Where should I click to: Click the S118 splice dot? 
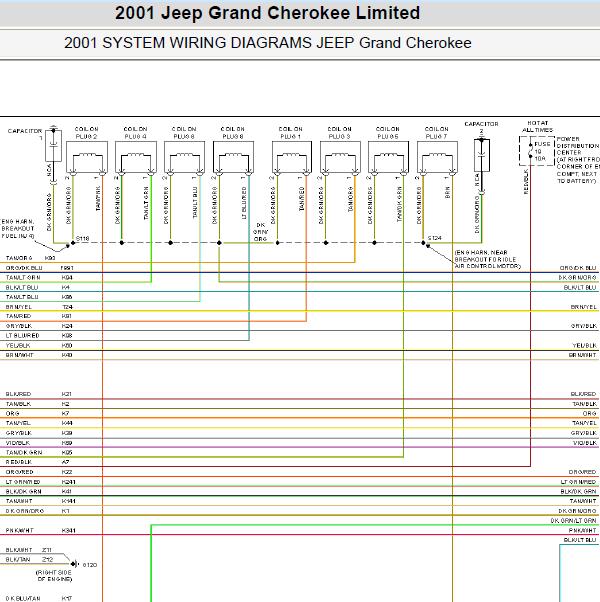coord(73,243)
